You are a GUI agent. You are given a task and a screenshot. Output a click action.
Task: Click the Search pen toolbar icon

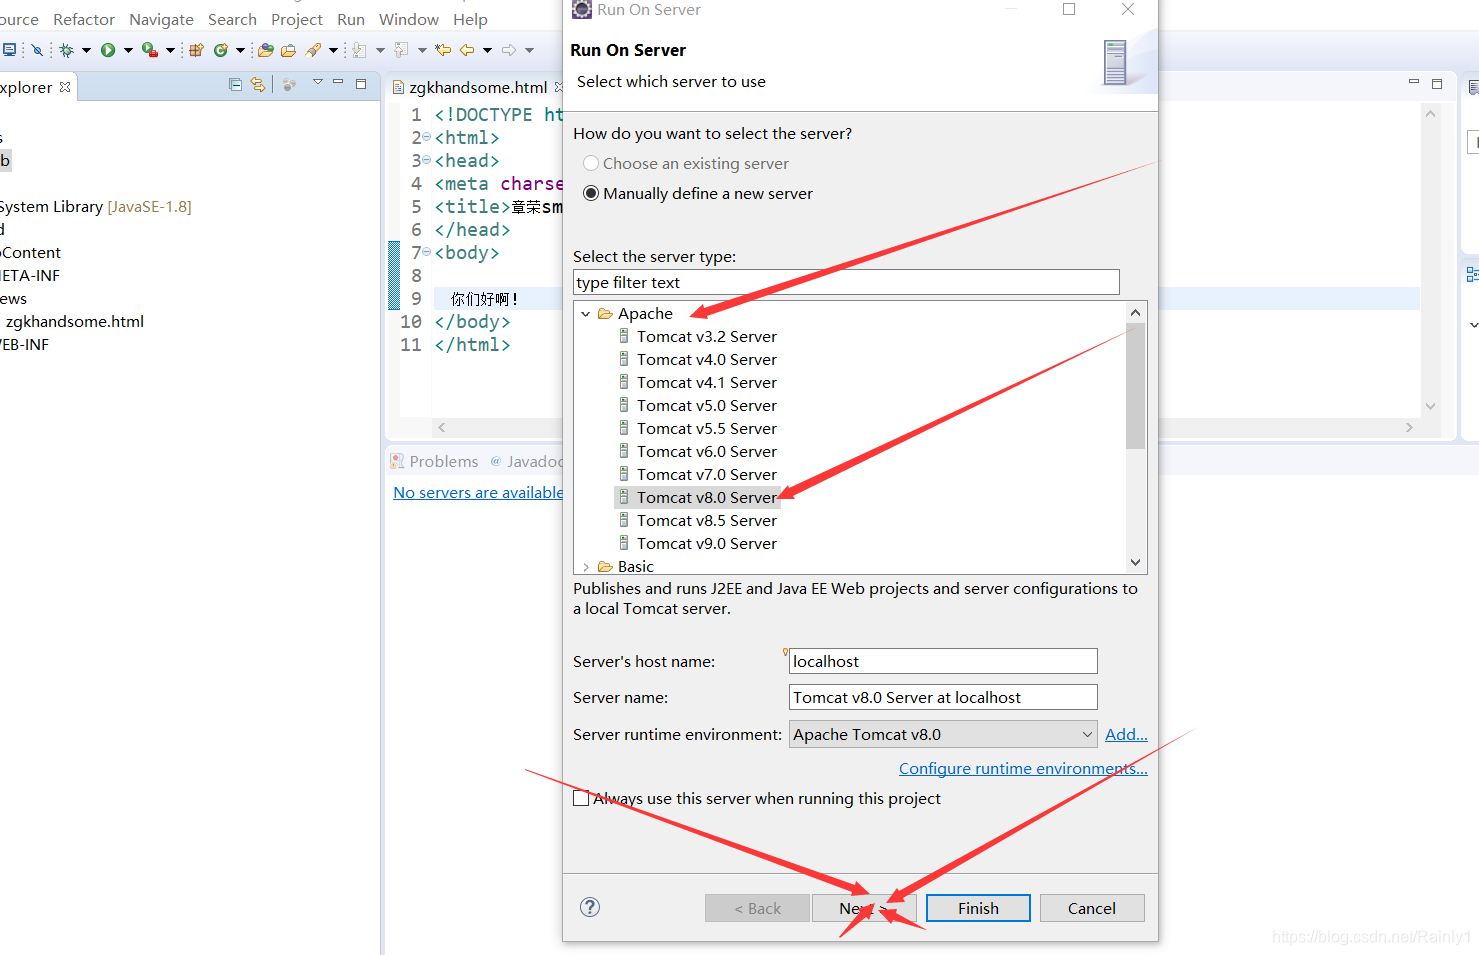[313, 50]
